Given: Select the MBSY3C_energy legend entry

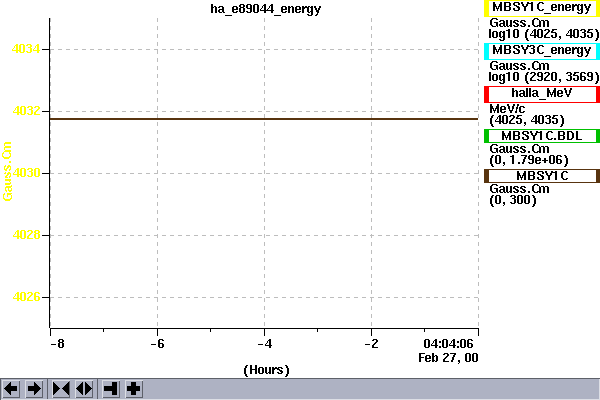Looking at the screenshot, I should click(541, 51).
